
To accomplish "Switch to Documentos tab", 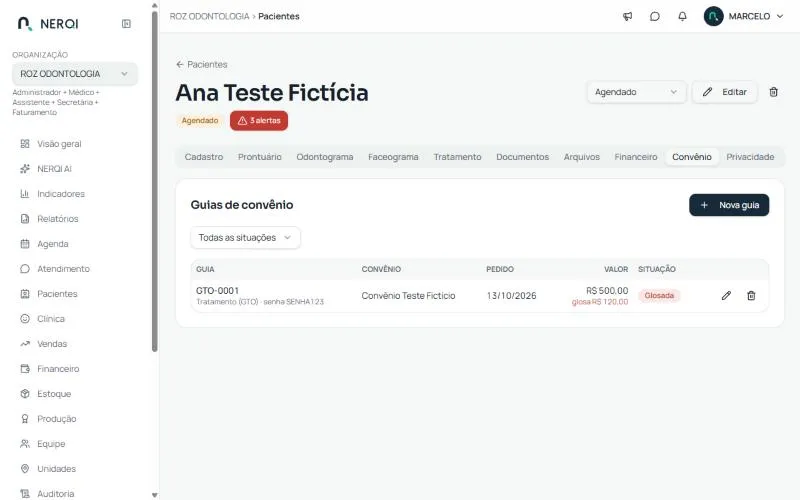I will coord(522,157).
